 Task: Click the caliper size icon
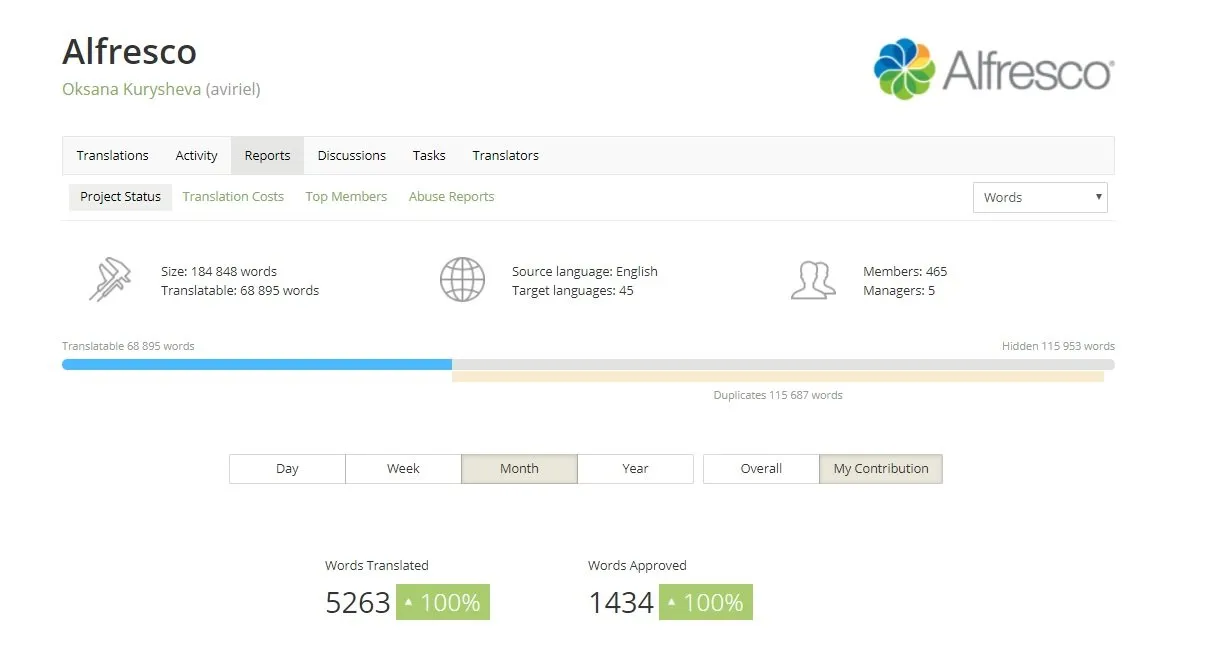click(110, 280)
